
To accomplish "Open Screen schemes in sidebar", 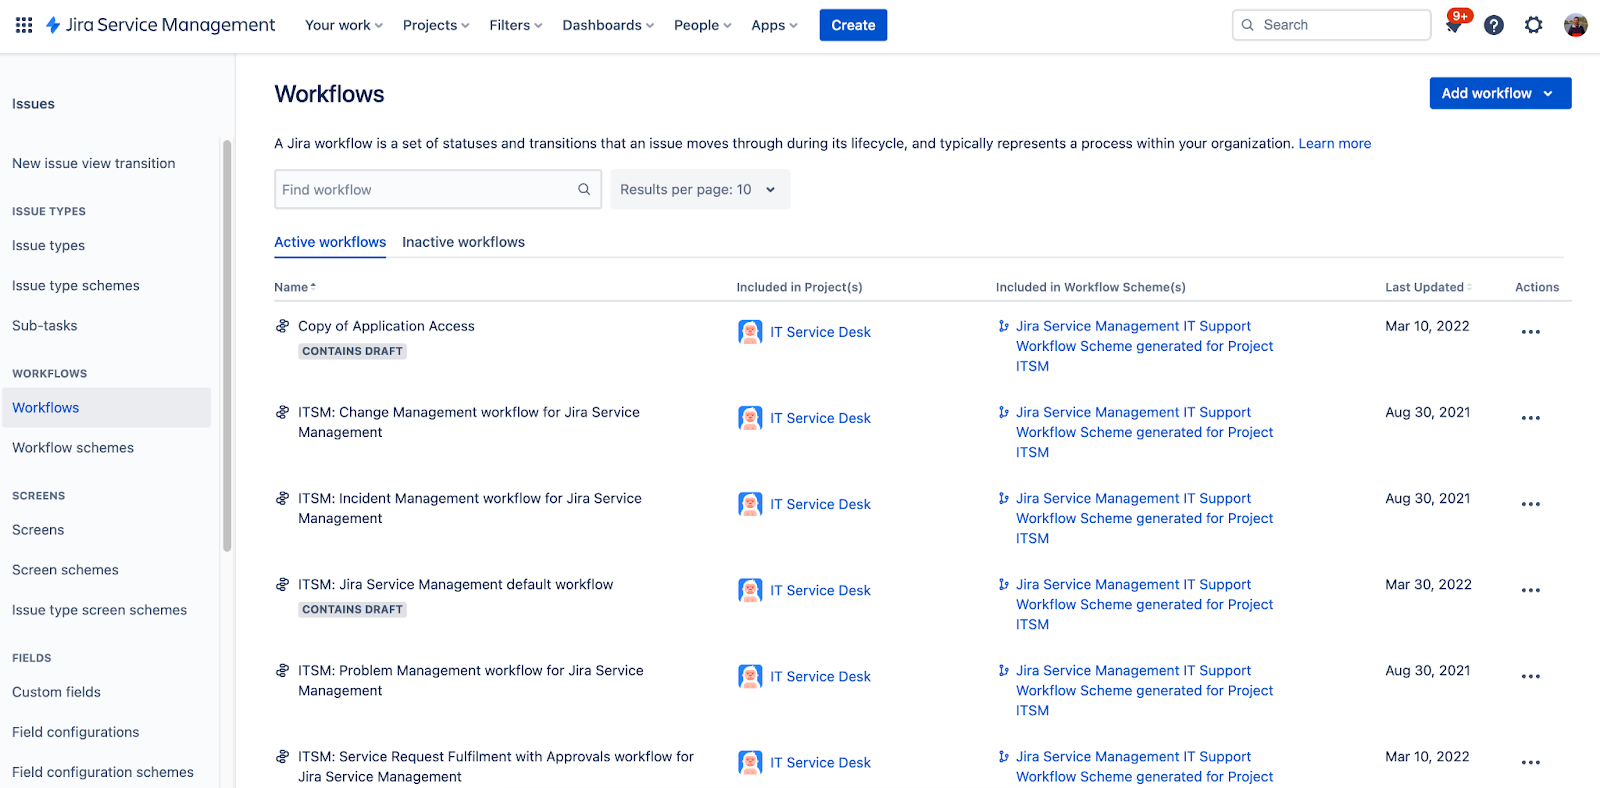I will pyautogui.click(x=65, y=570).
